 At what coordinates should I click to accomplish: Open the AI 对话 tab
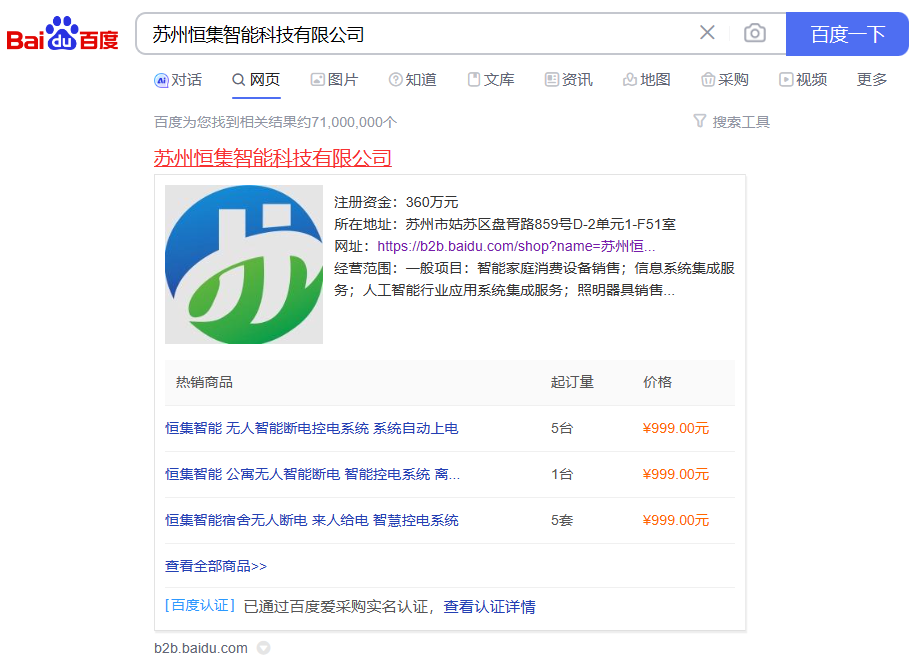pos(178,80)
